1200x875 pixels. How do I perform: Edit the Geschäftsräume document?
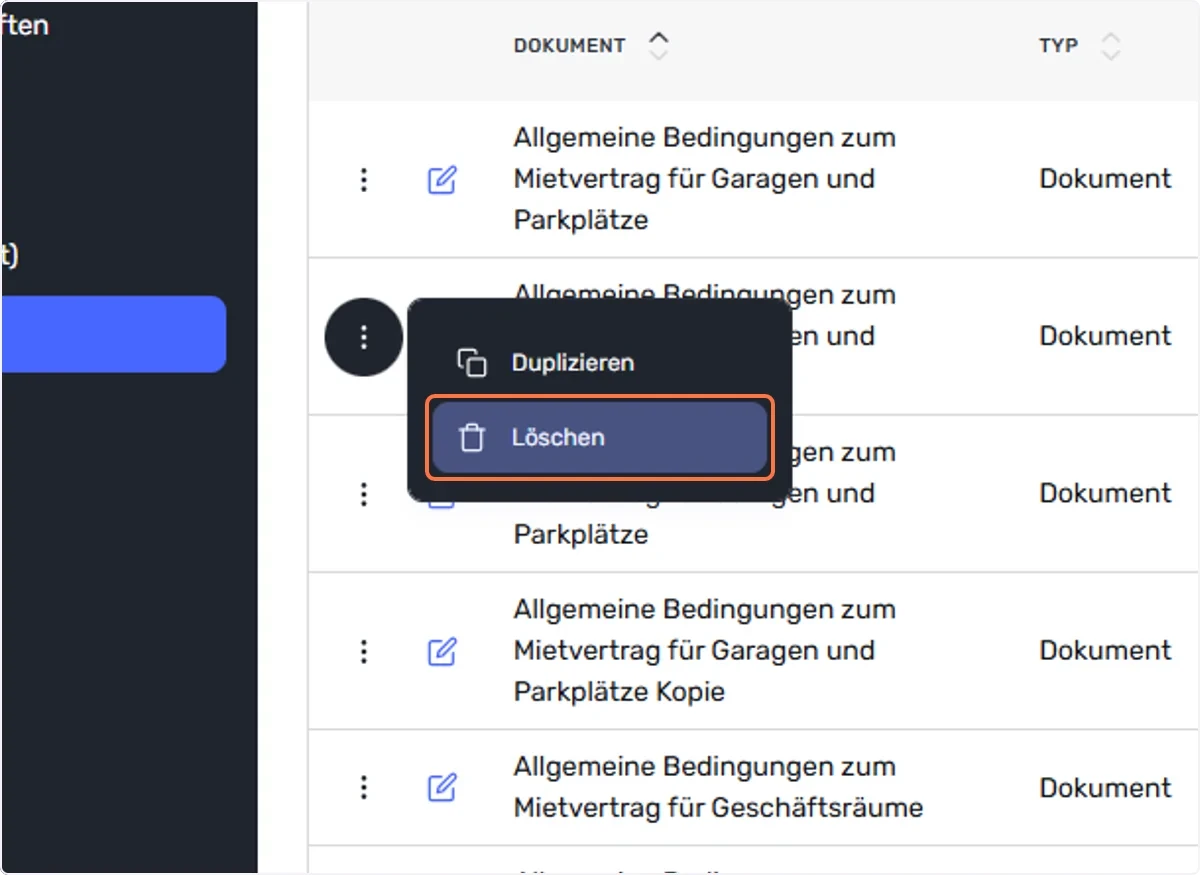point(442,787)
